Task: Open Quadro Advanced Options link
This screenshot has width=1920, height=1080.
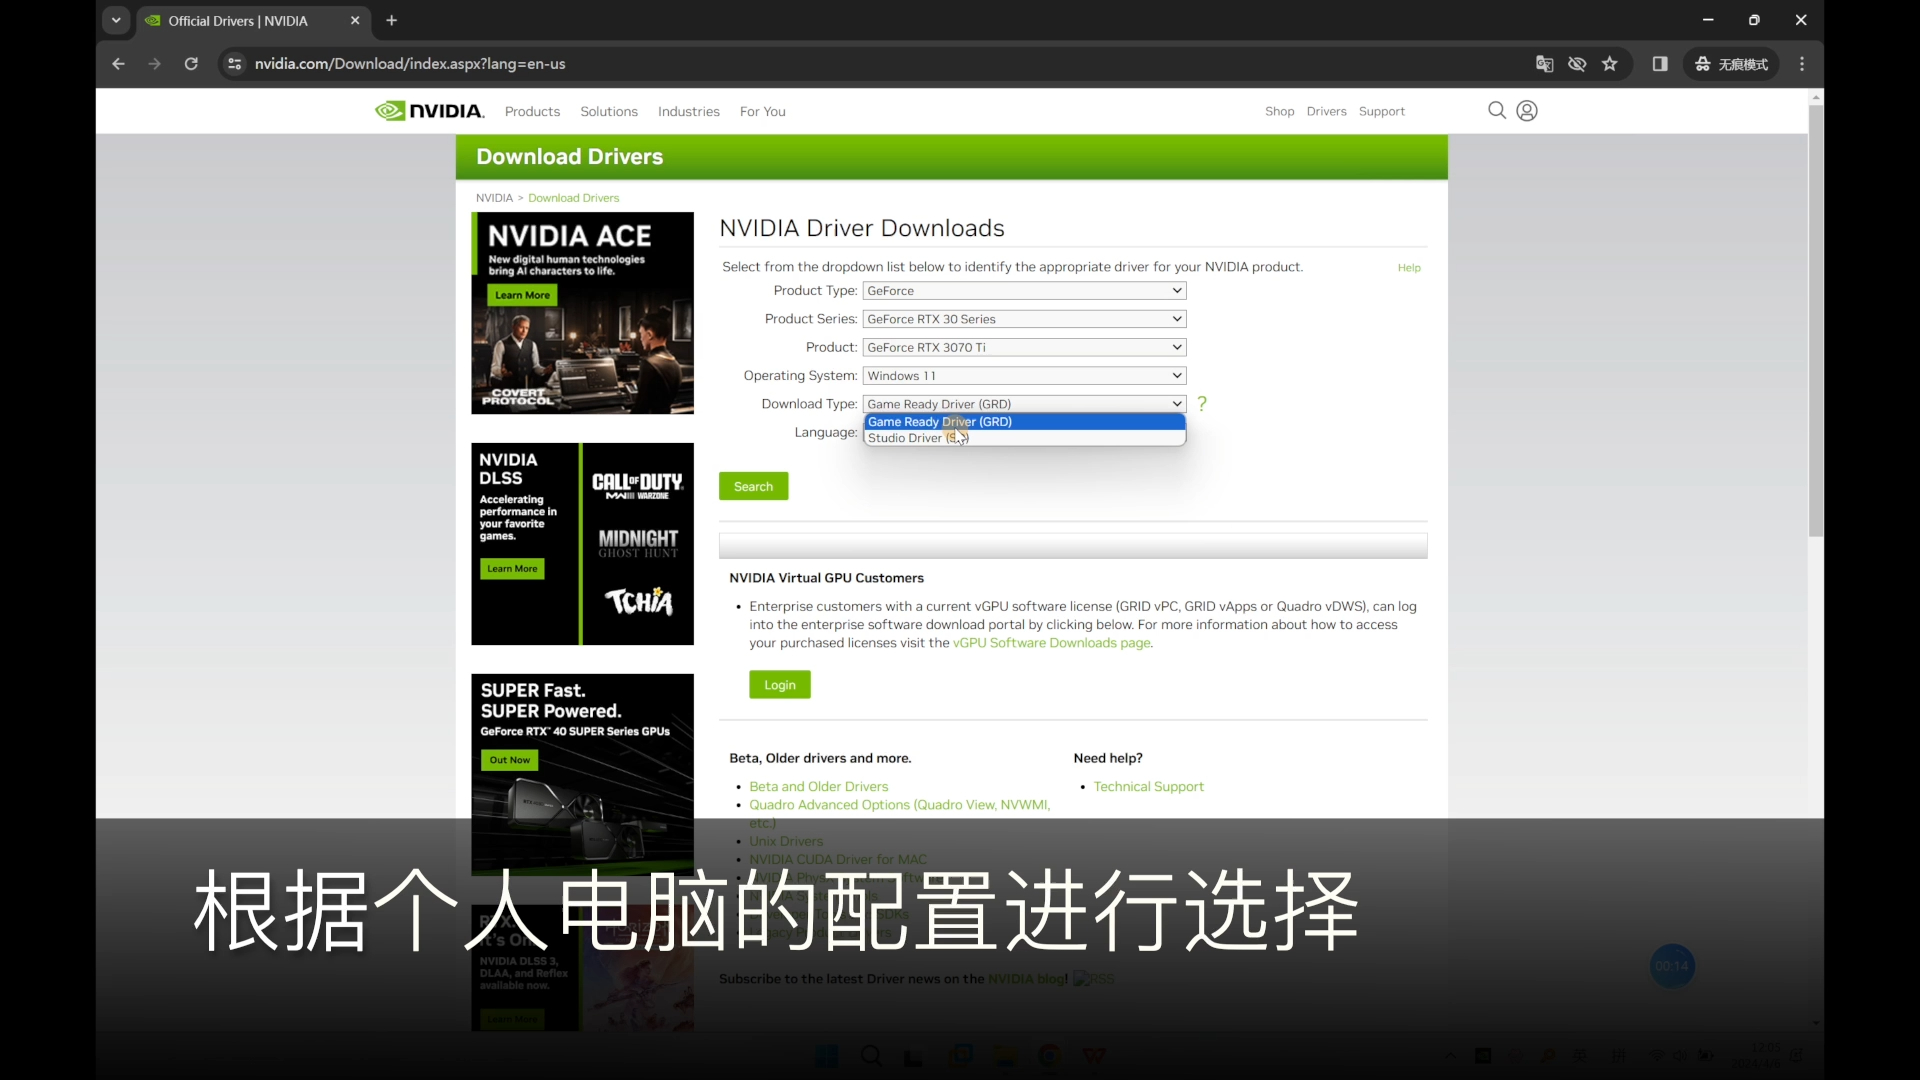Action: [x=900, y=805]
